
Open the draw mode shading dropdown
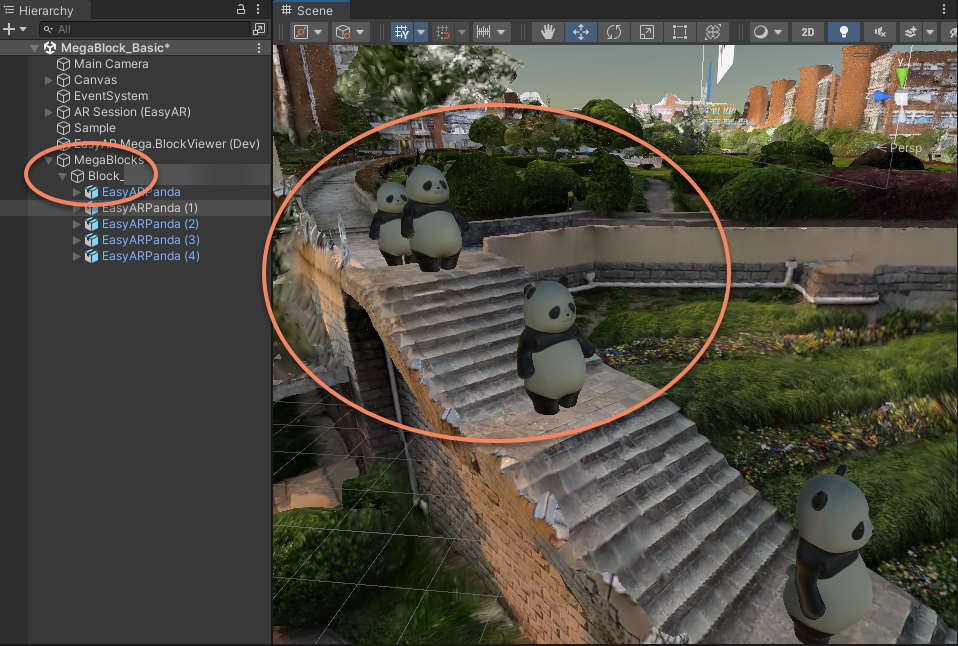point(766,32)
